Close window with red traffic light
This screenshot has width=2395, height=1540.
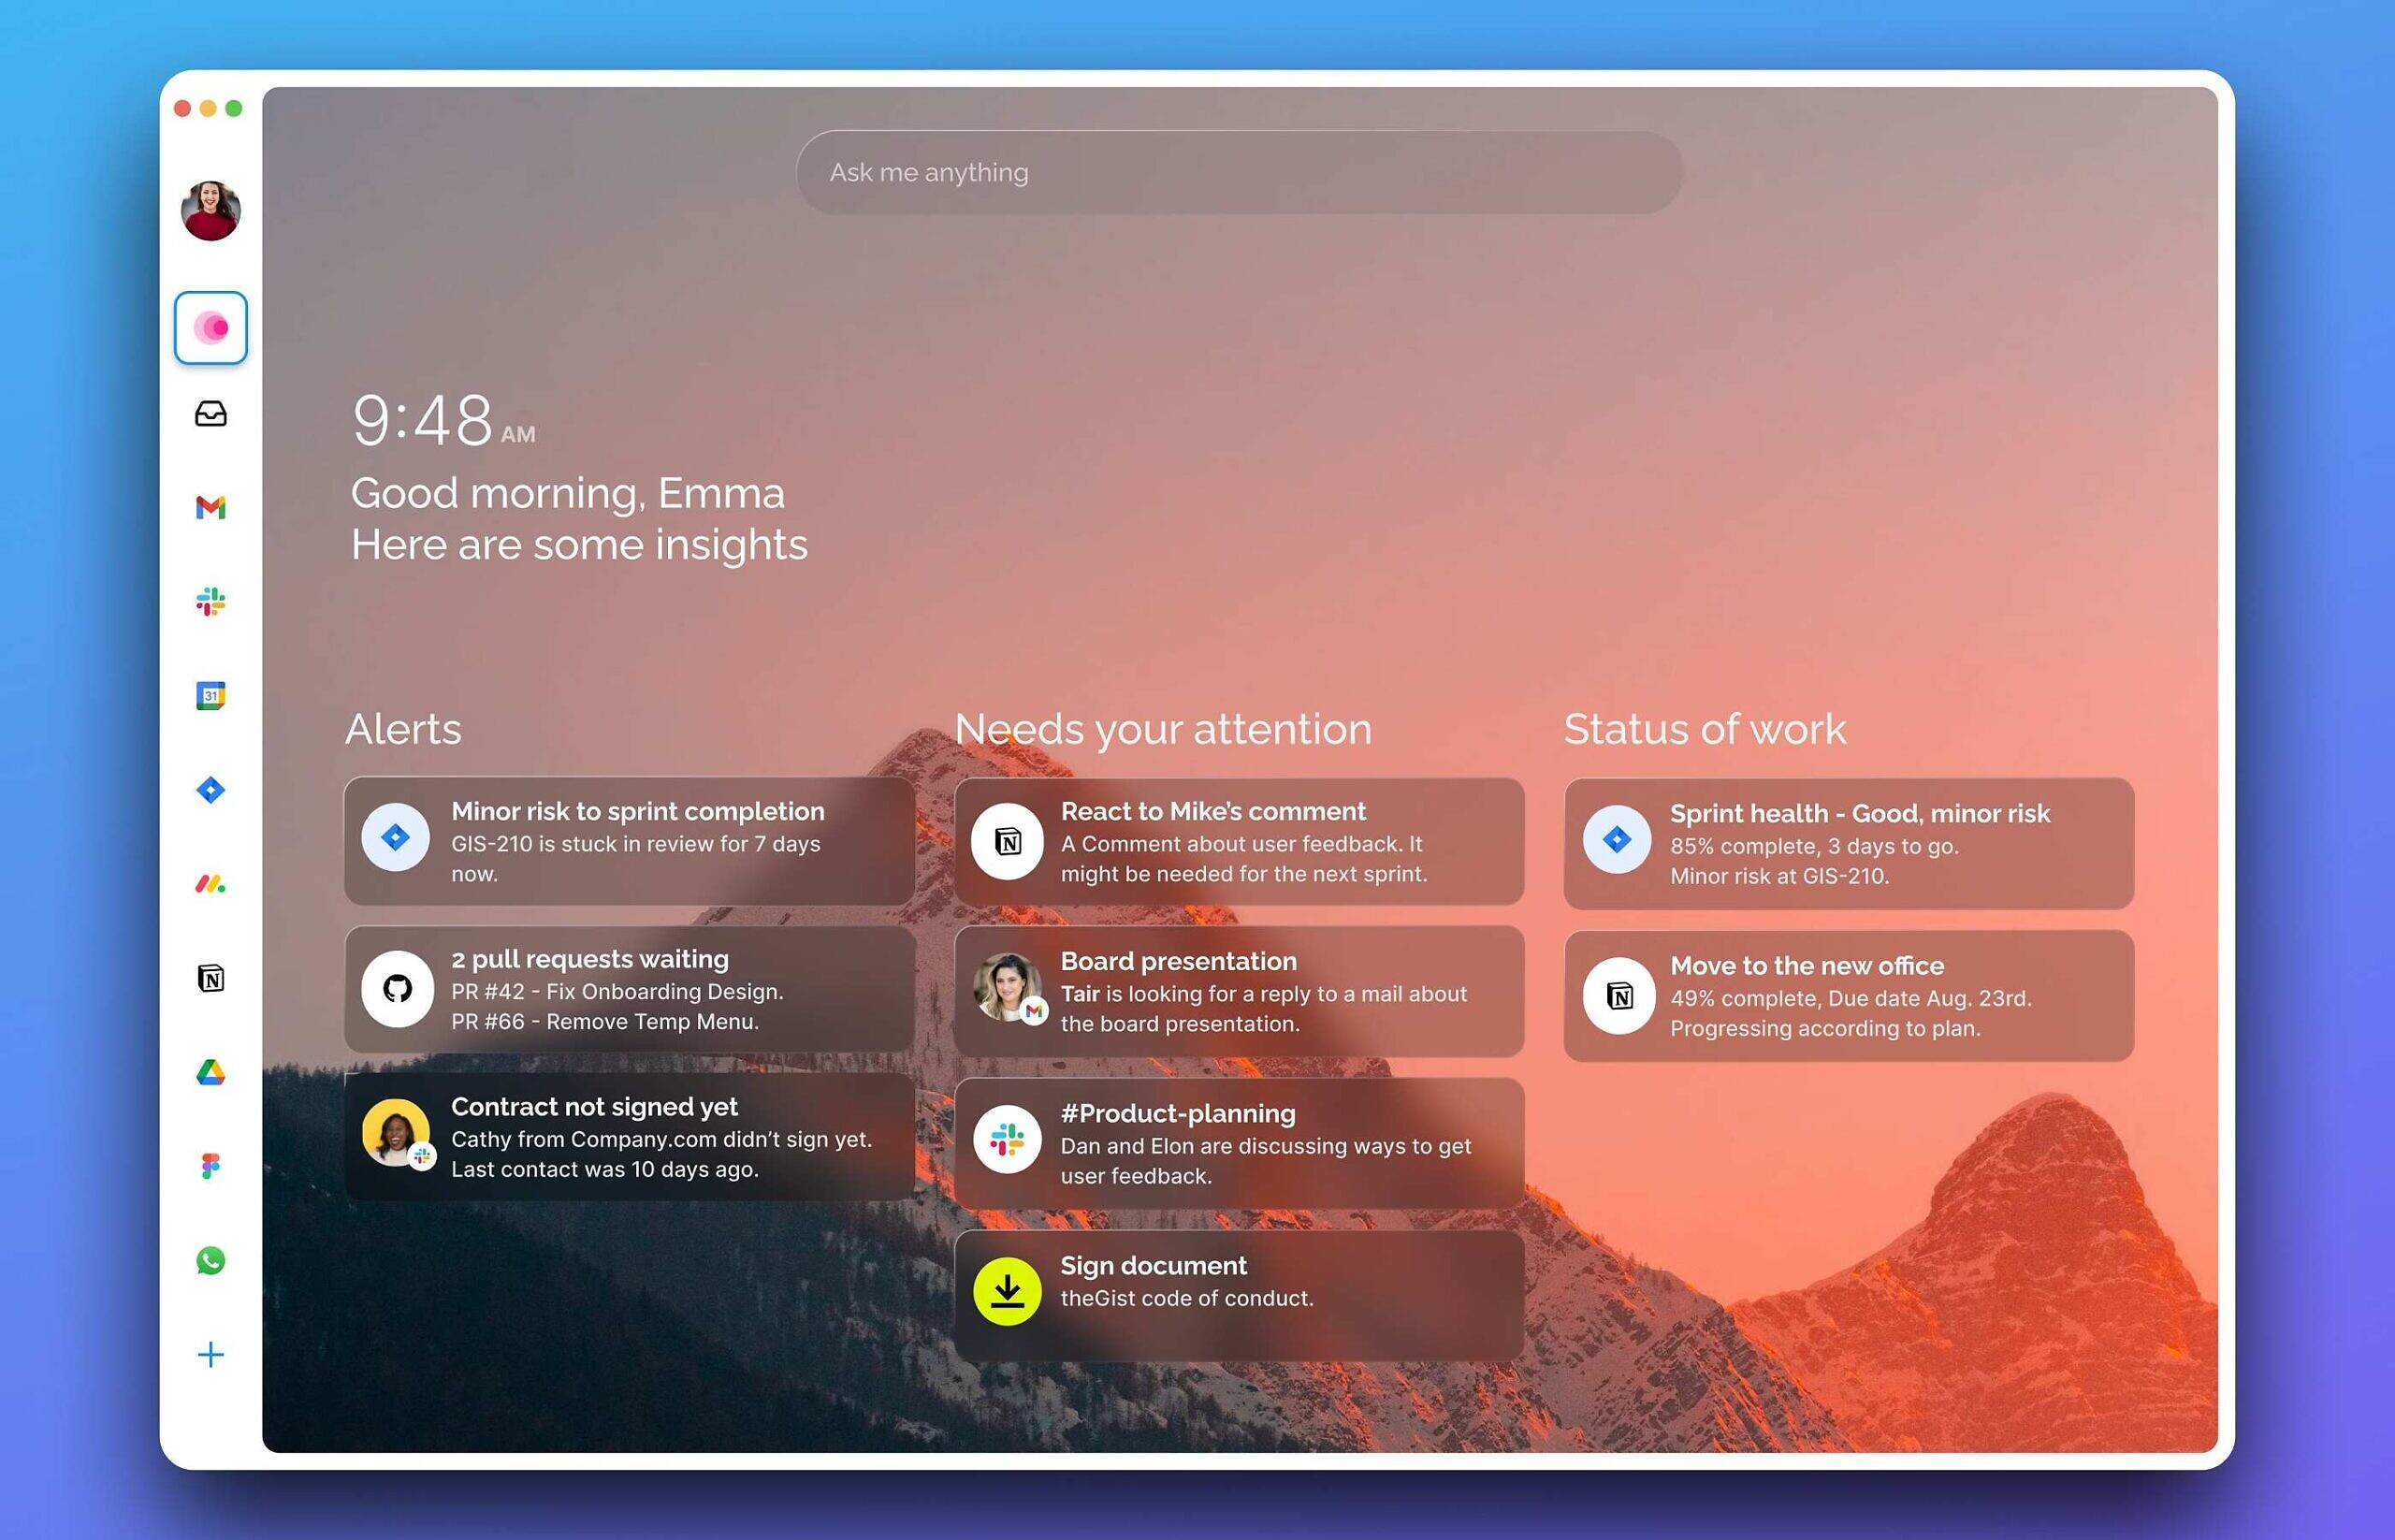[x=182, y=108]
